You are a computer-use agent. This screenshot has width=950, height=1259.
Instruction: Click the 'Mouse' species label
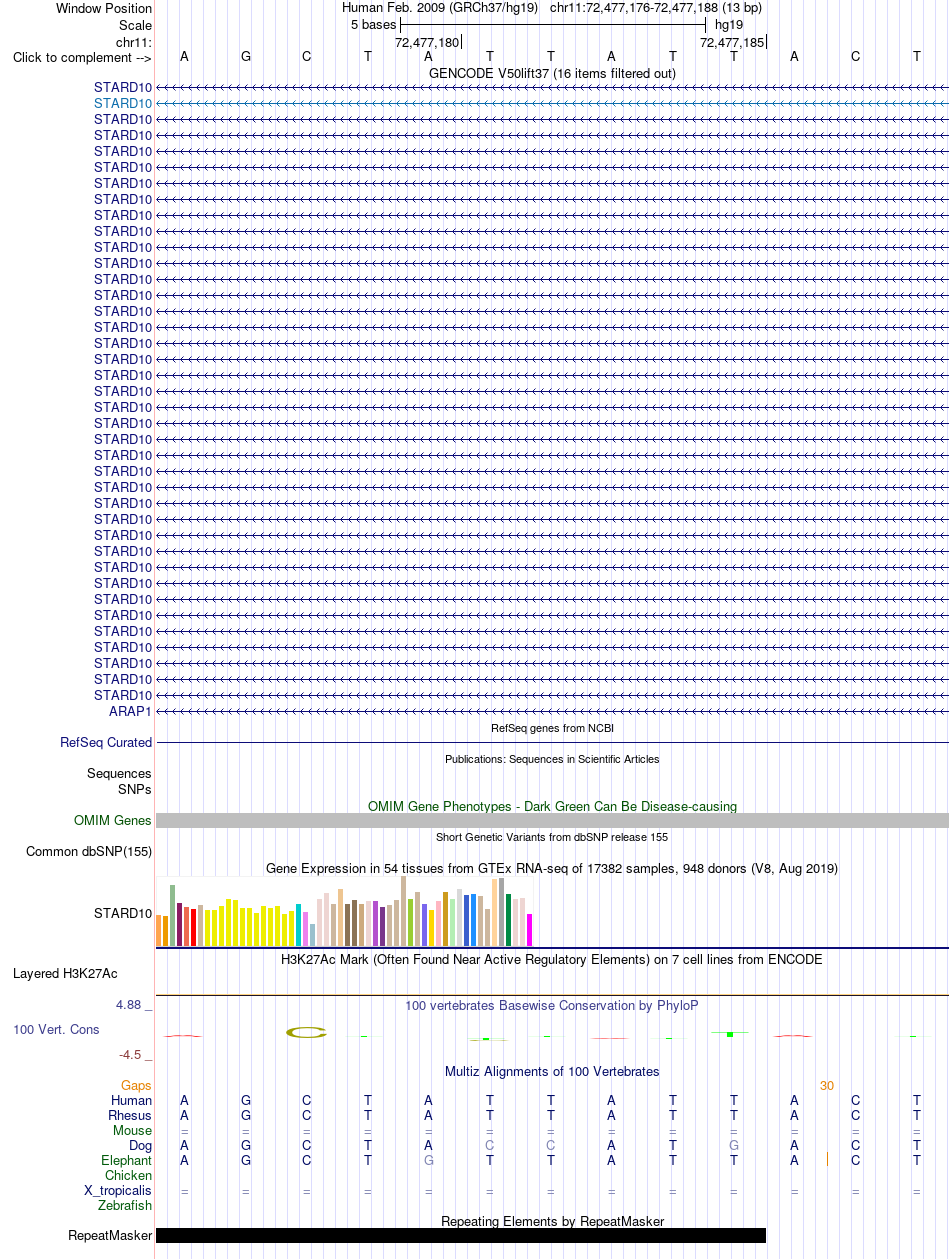tap(133, 1130)
